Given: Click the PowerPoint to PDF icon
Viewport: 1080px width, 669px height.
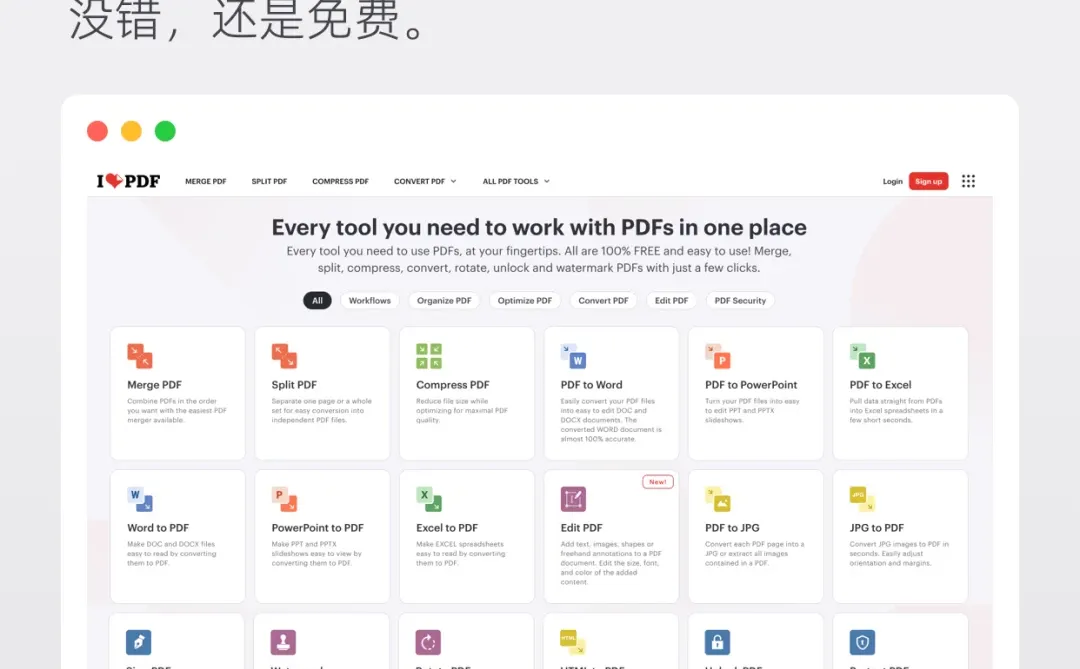Looking at the screenshot, I should [x=284, y=500].
